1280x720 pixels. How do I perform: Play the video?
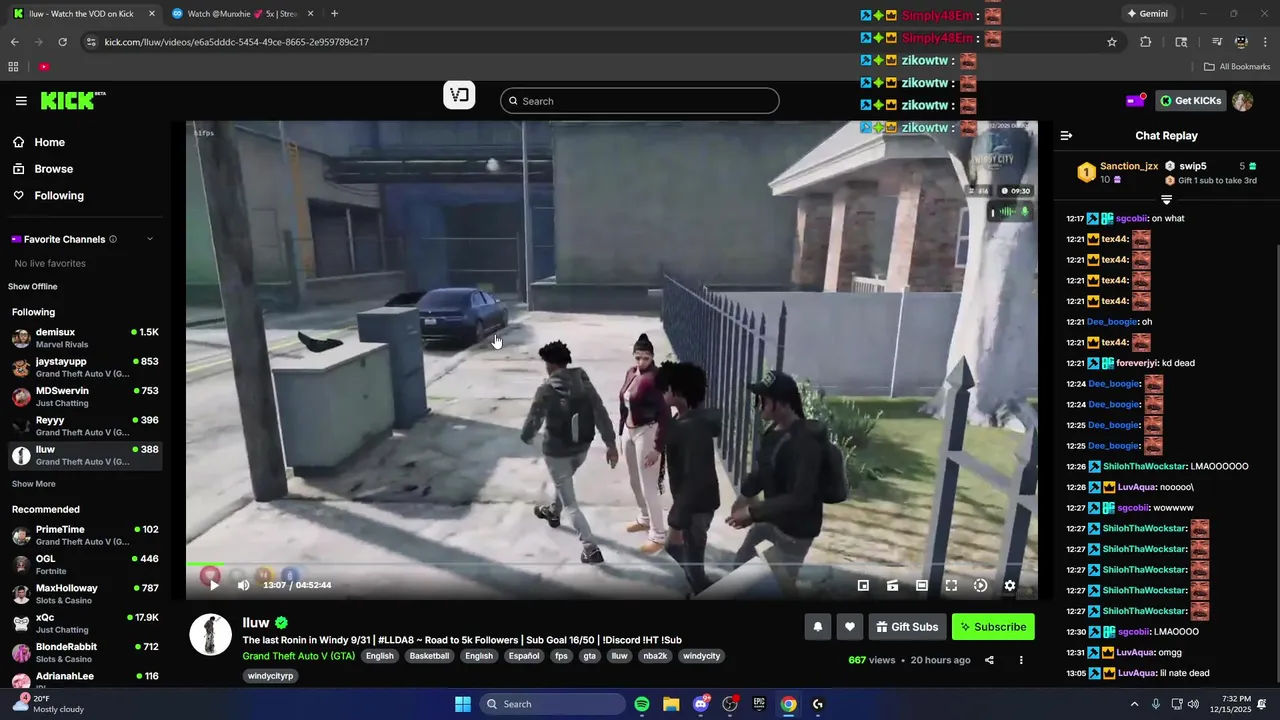pyautogui.click(x=213, y=585)
